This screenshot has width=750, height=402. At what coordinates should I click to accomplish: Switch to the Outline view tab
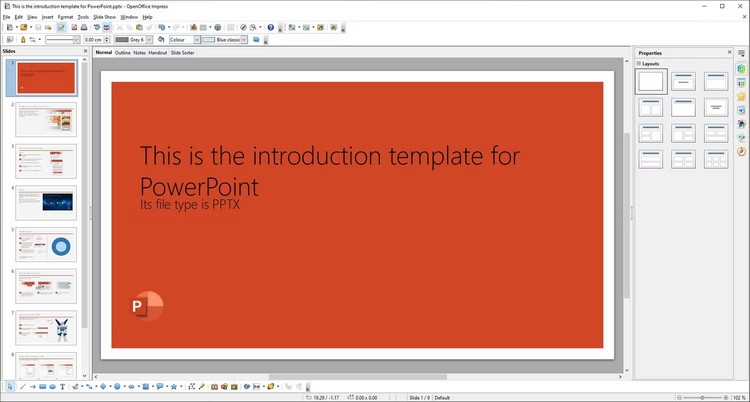point(122,53)
